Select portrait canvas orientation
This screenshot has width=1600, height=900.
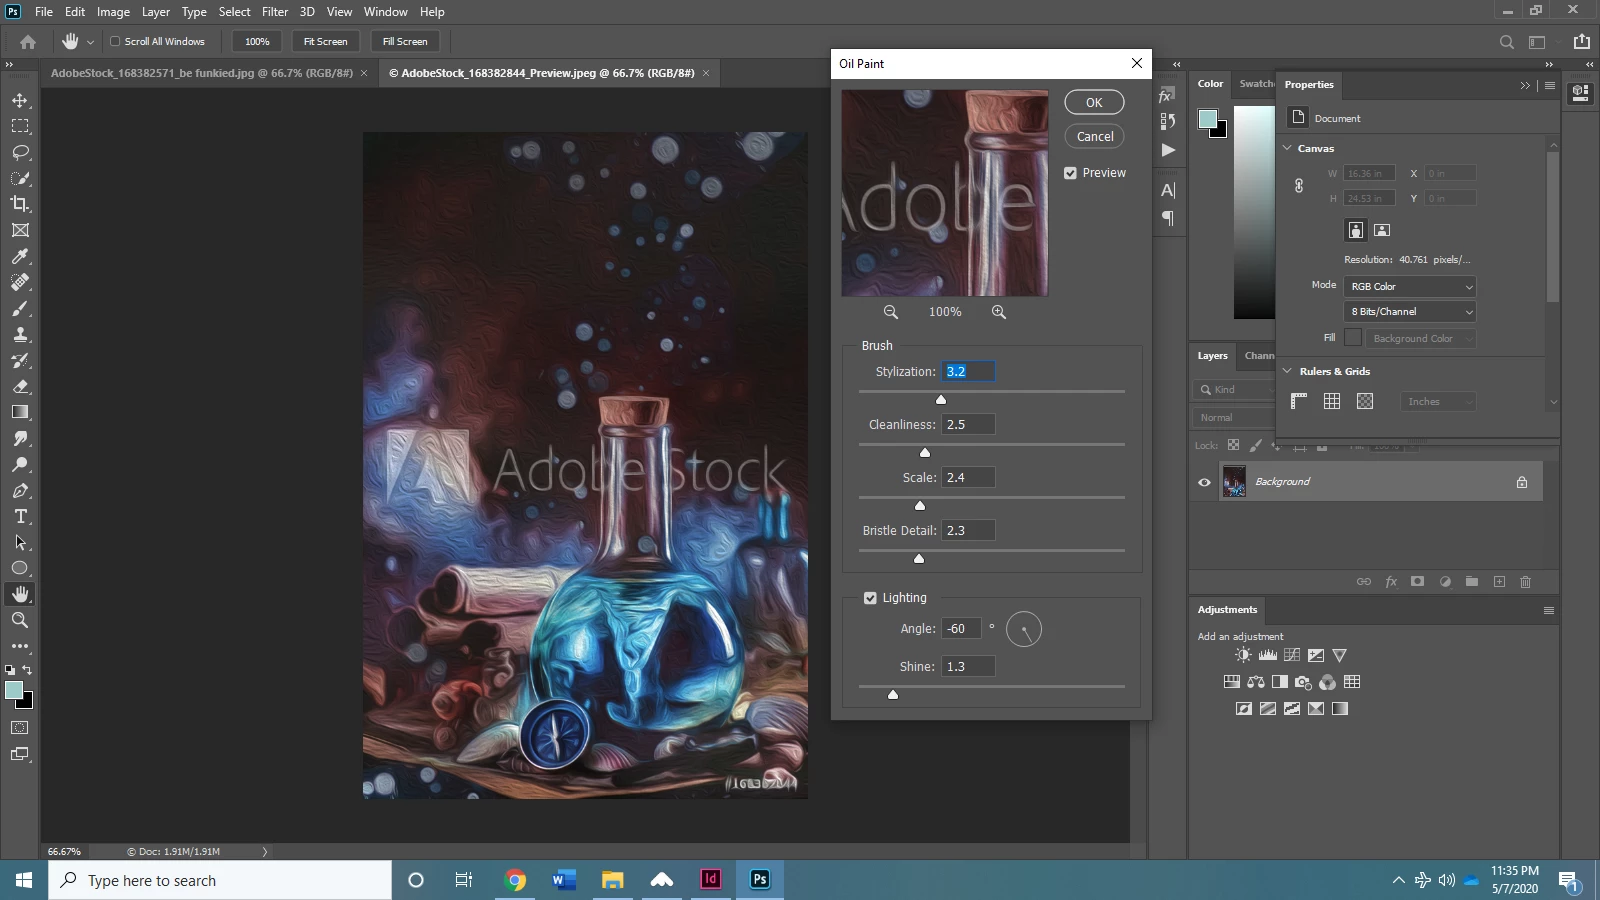coord(1356,230)
